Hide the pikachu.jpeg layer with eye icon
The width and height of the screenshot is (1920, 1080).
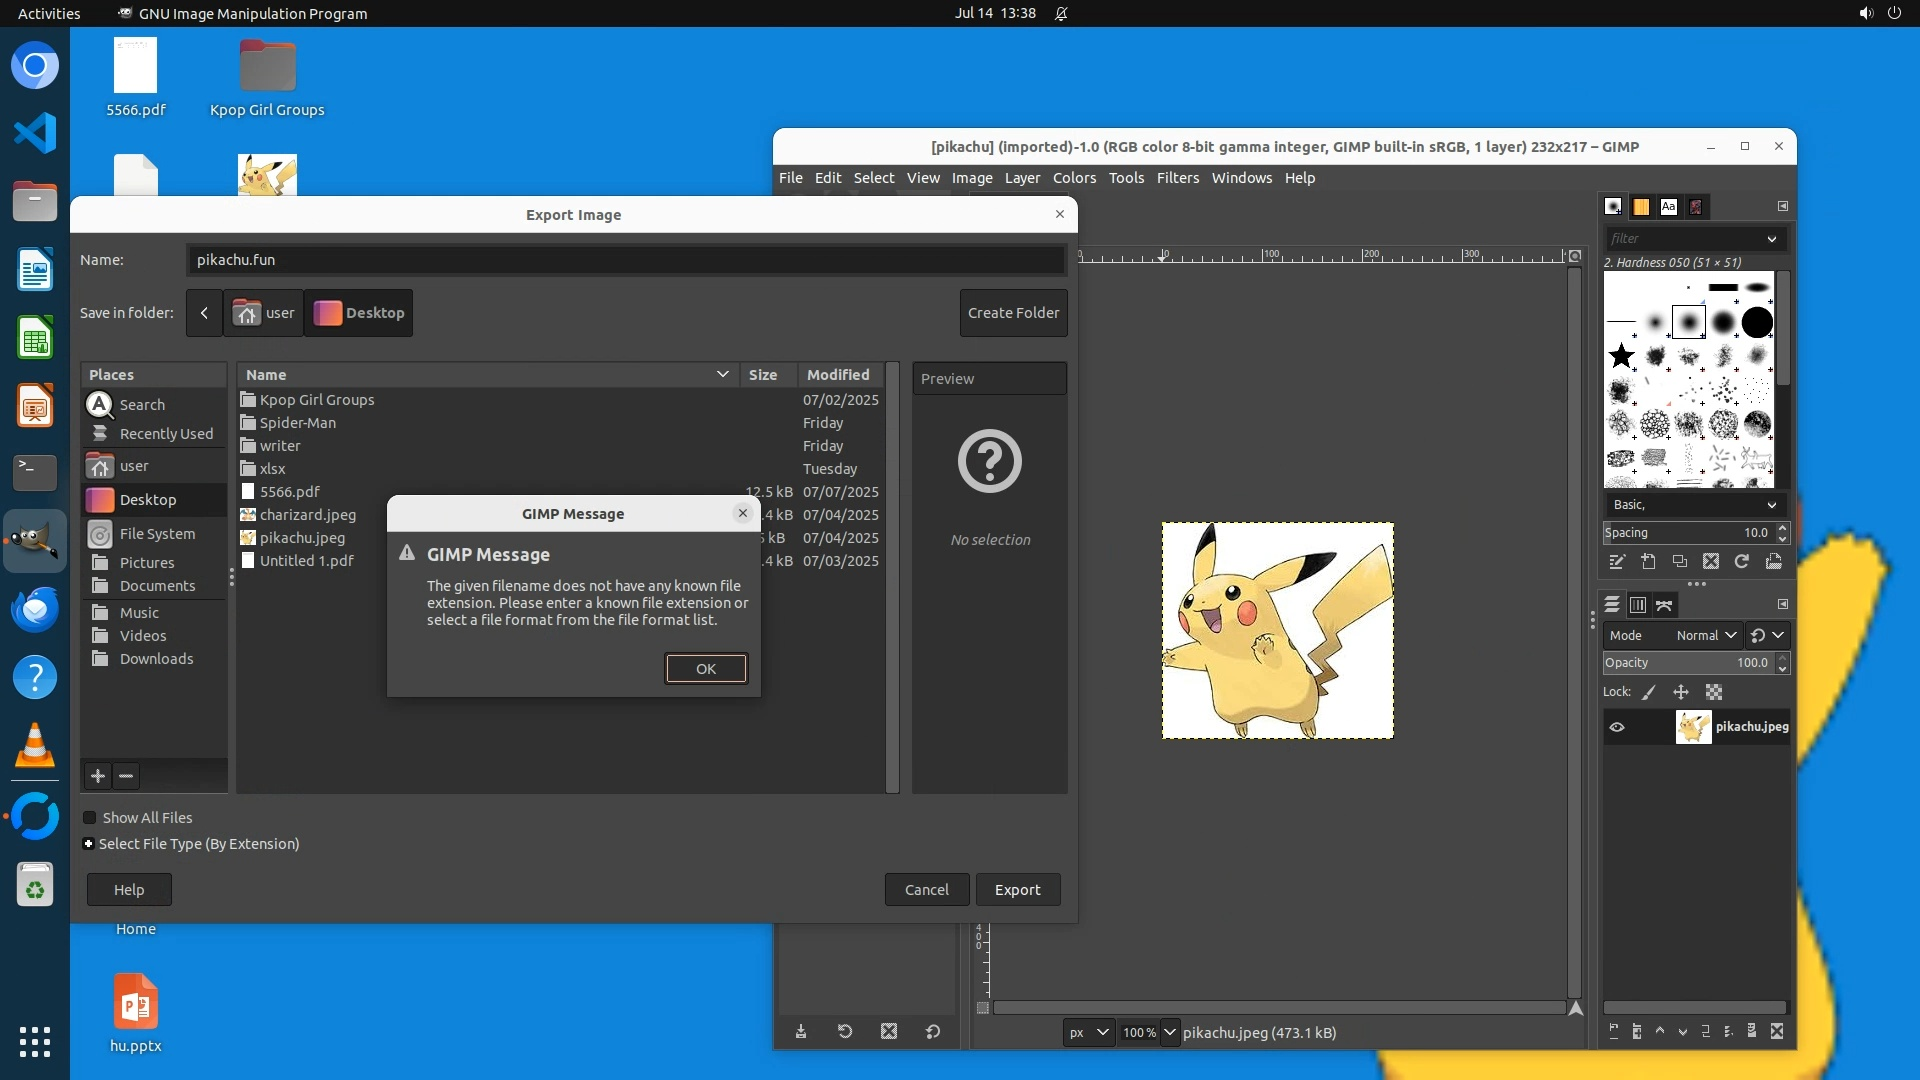pos(1617,727)
